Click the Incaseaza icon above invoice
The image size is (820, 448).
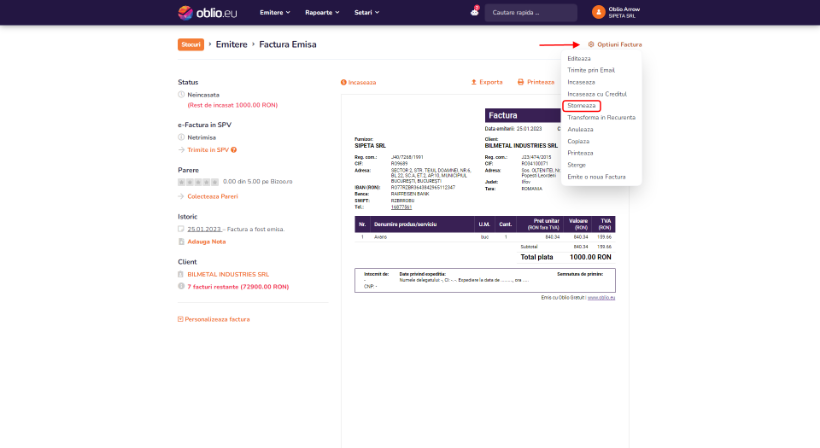coord(343,82)
